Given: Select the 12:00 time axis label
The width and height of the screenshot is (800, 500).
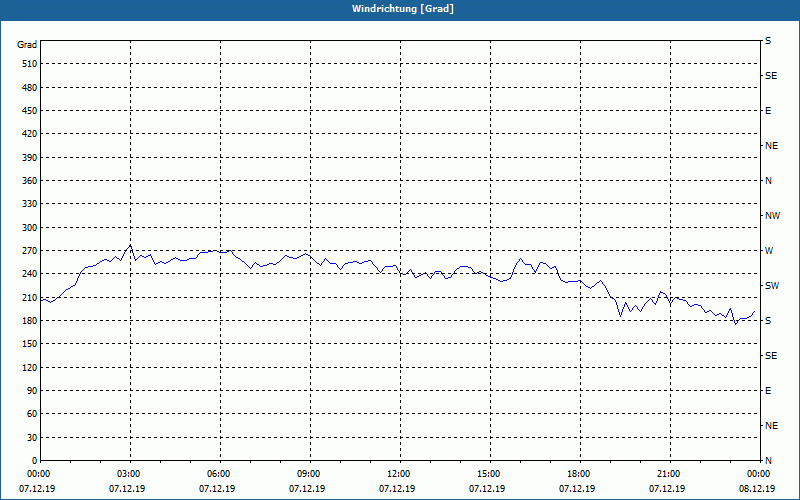Looking at the screenshot, I should [x=398, y=474].
